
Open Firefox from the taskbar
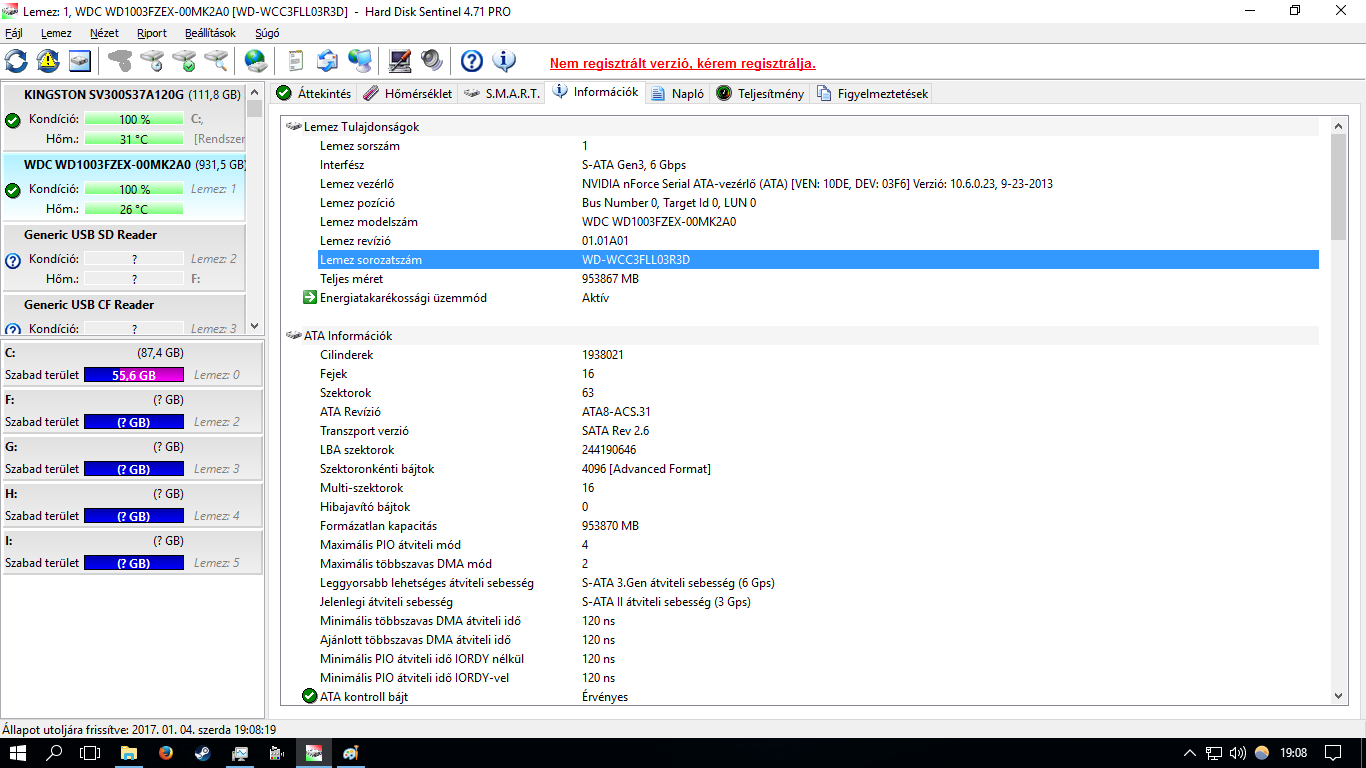[166, 752]
